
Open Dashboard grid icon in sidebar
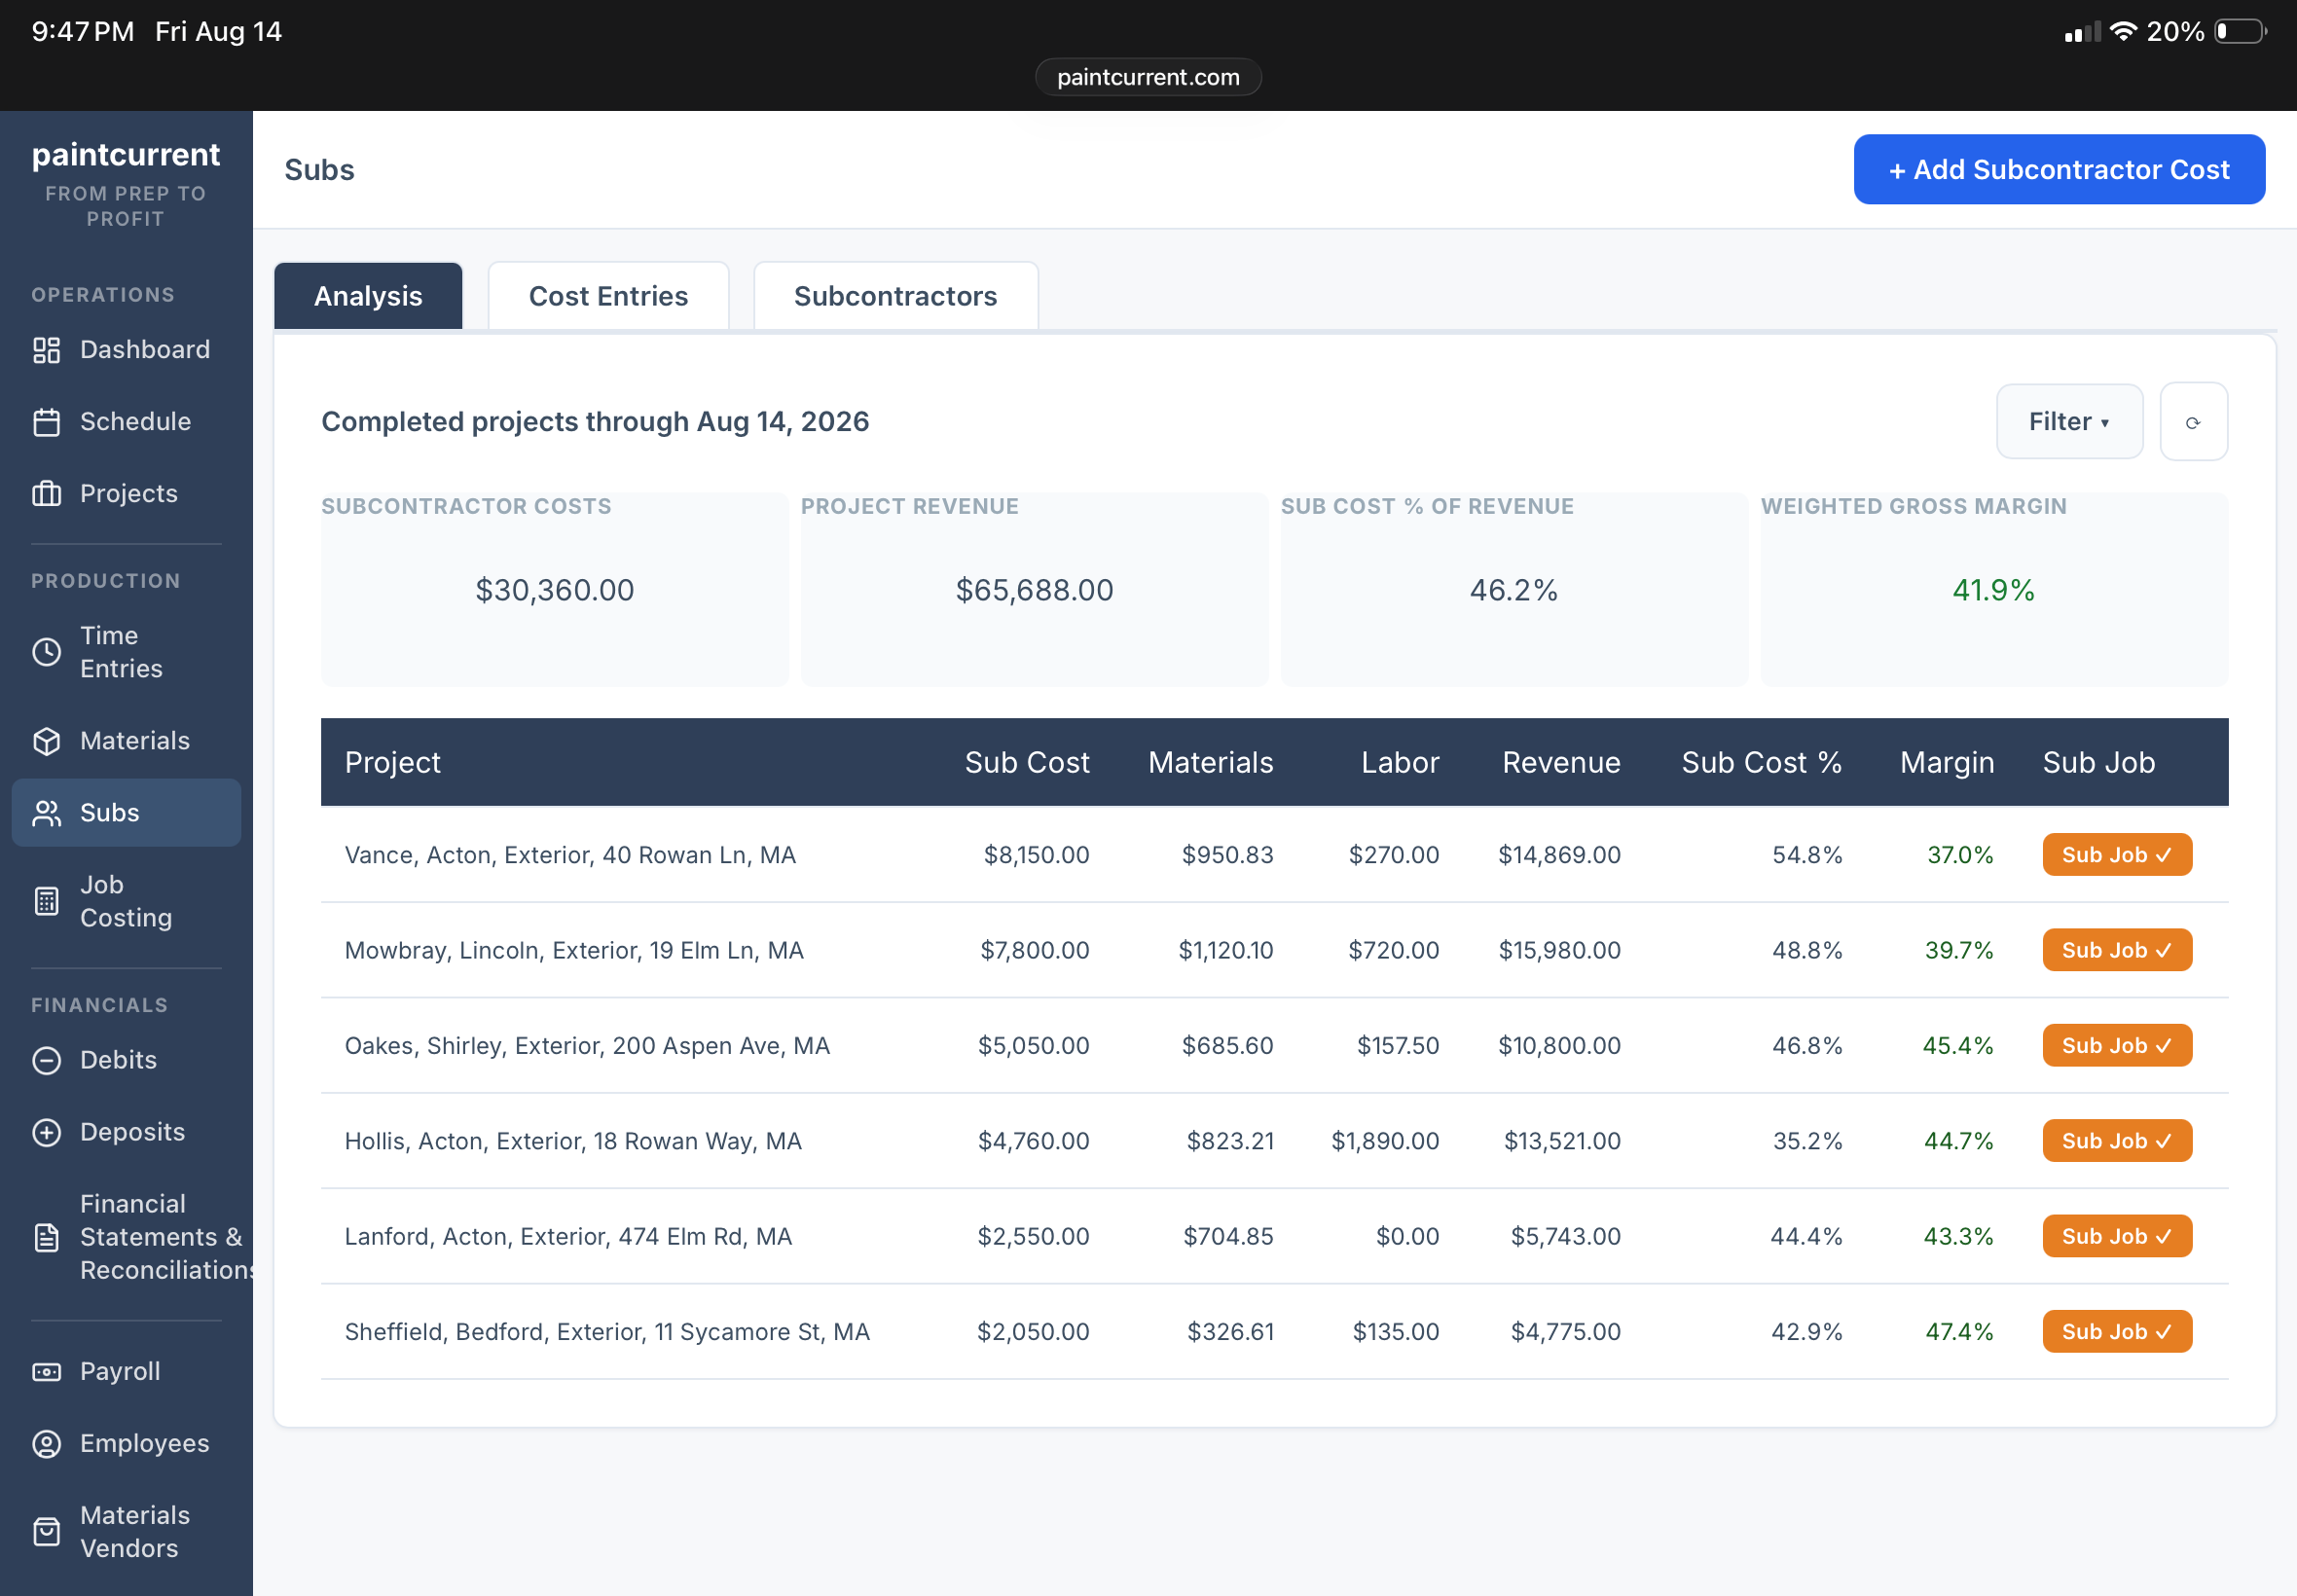click(46, 350)
